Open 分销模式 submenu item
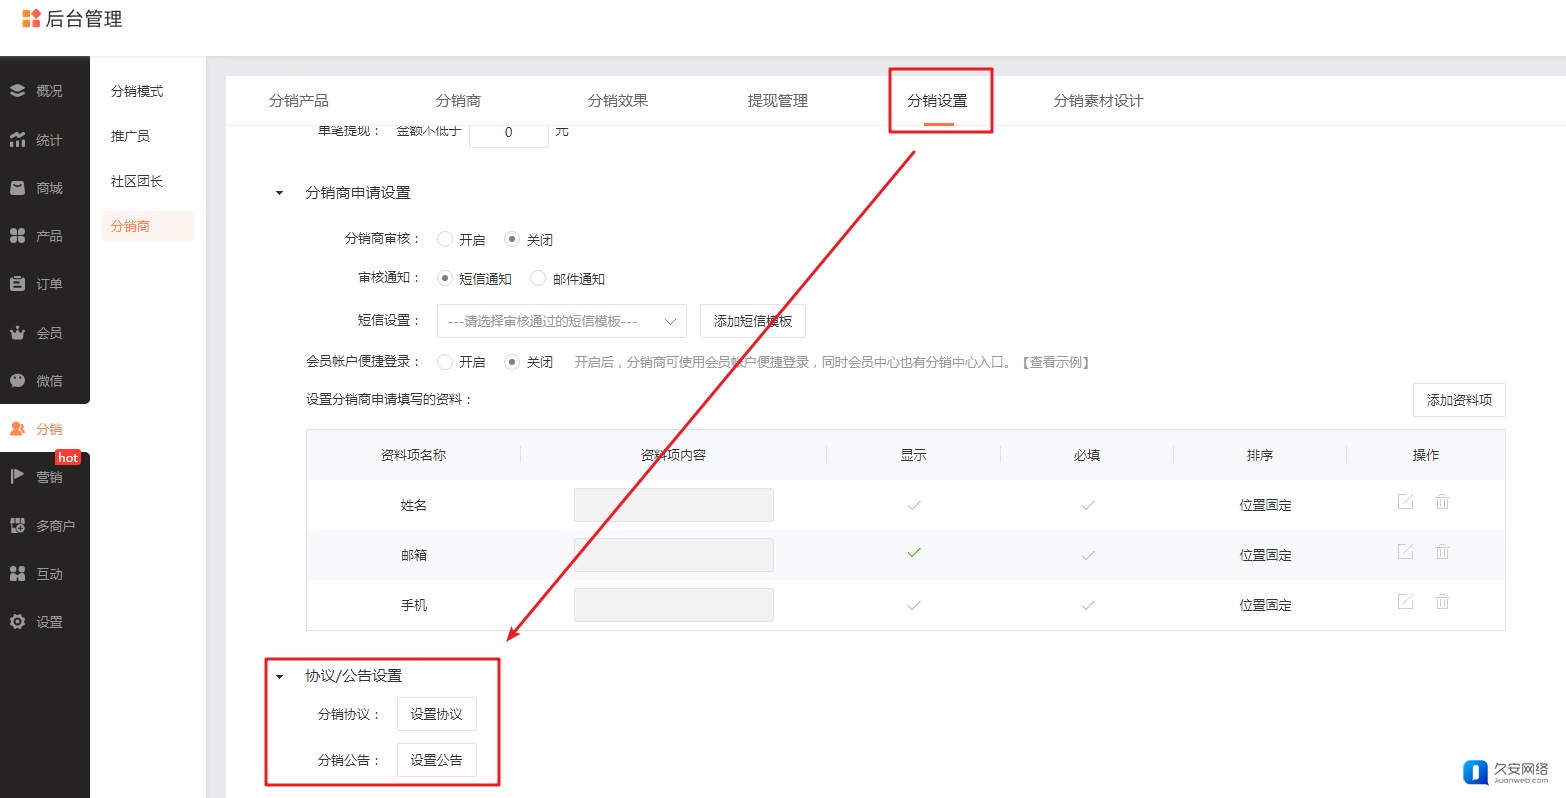Viewport: 1566px width, 798px height. coord(137,91)
